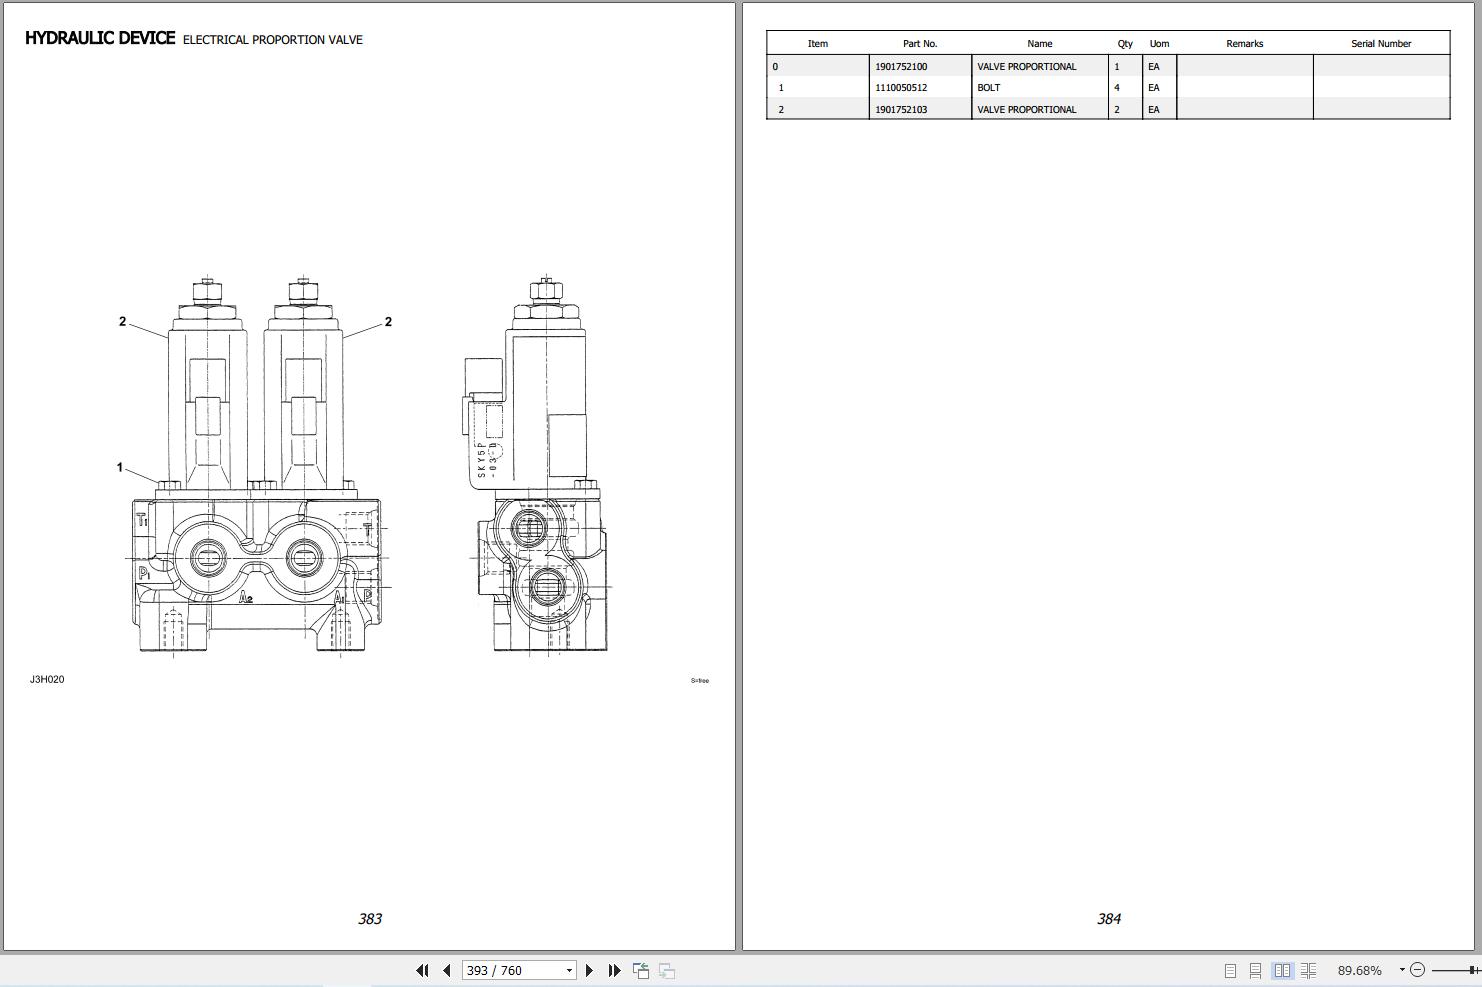Click the zoom slider track
The width and height of the screenshot is (1482, 987).
(1456, 970)
